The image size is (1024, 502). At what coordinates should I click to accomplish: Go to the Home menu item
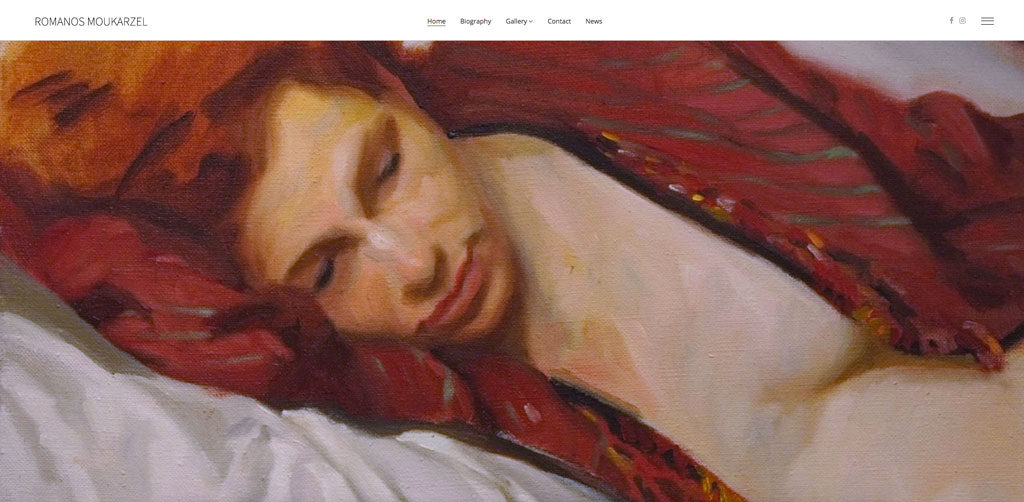(x=436, y=21)
